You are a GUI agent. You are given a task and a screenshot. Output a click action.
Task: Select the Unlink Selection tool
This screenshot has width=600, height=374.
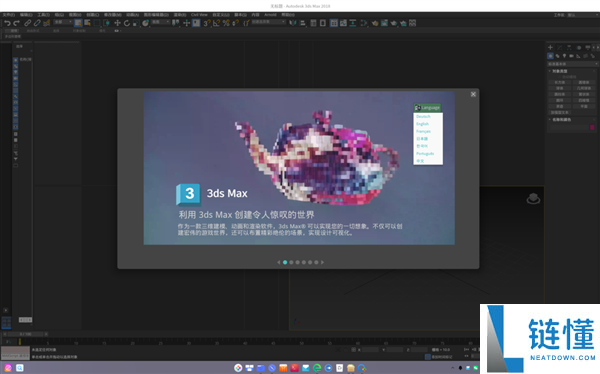pyautogui.click(x=37, y=23)
